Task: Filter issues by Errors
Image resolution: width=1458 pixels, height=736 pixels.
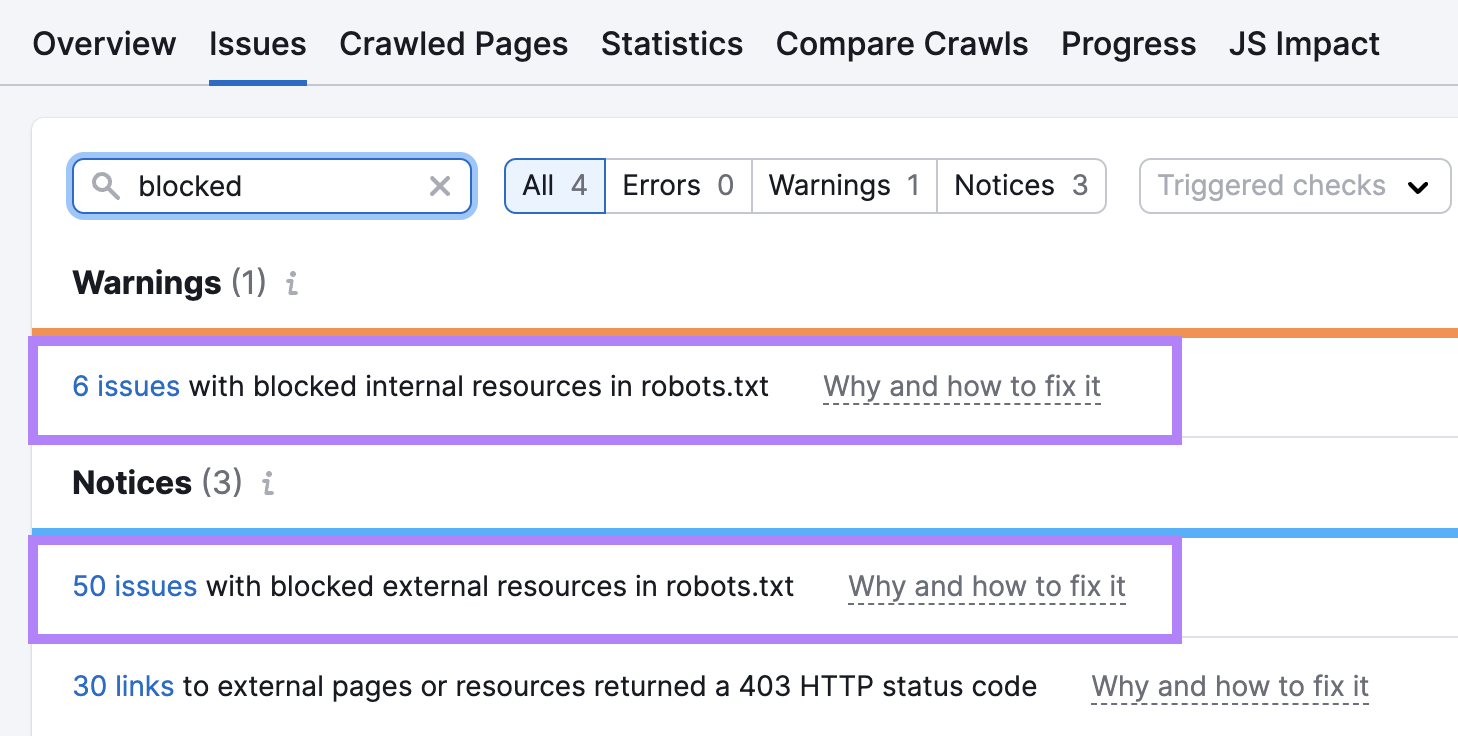Action: (678, 186)
